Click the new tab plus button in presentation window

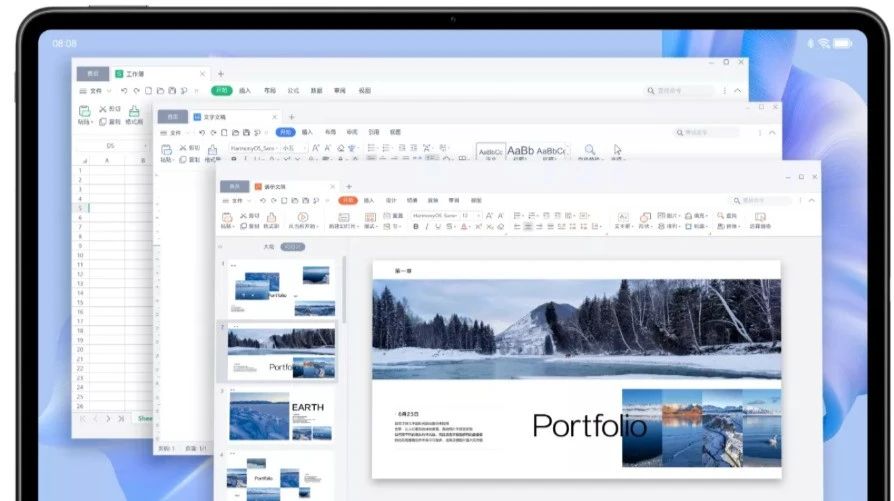pyautogui.click(x=348, y=187)
